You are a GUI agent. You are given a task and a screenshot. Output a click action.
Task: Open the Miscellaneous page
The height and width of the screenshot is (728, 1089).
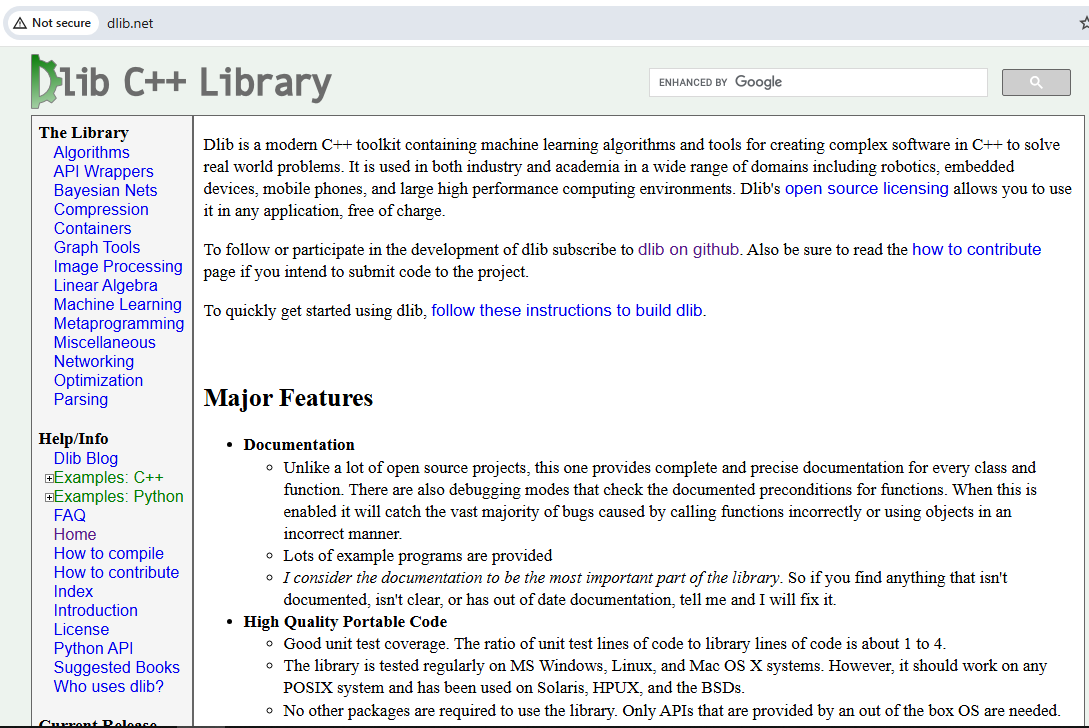click(x=105, y=342)
